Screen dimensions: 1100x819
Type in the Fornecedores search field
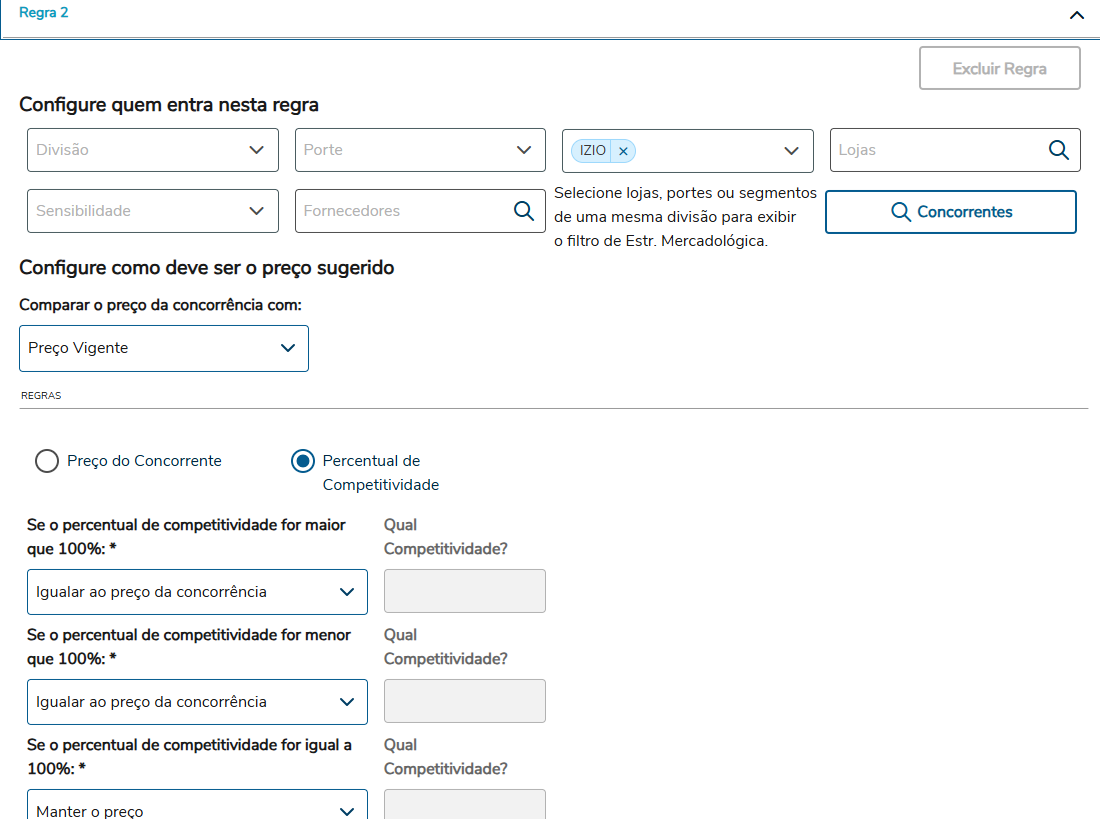coord(402,211)
